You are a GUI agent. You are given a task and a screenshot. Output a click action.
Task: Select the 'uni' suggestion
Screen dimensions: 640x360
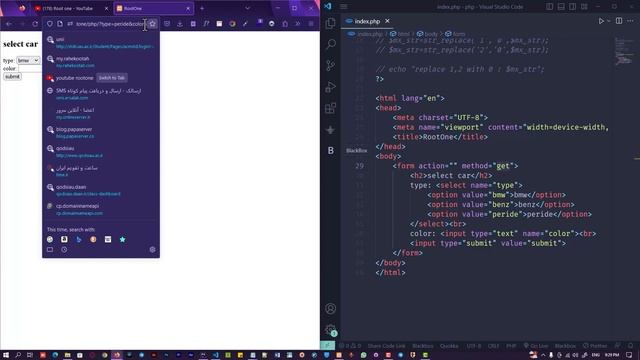pos(101,42)
